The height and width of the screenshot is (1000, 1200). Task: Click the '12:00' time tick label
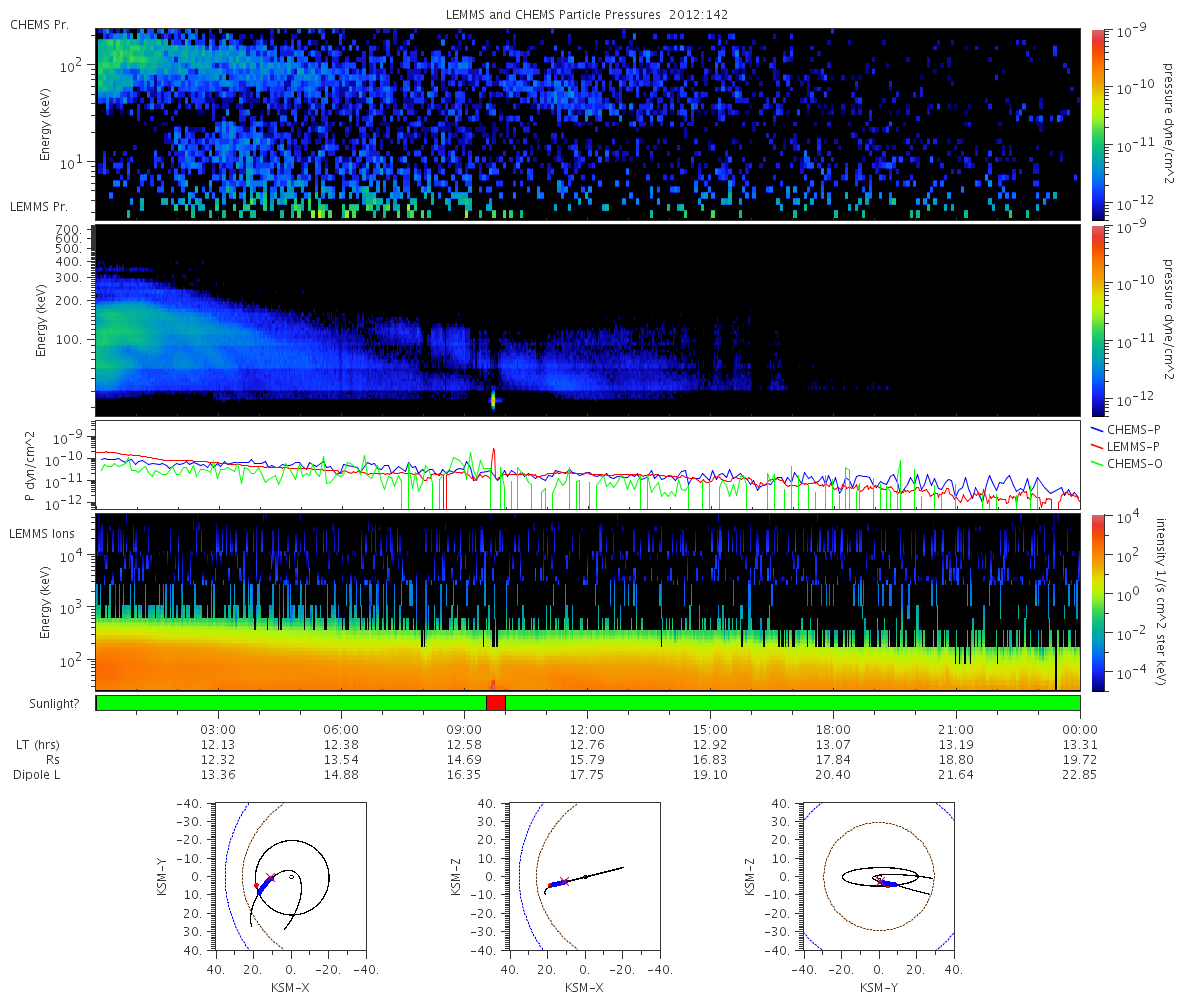588,729
